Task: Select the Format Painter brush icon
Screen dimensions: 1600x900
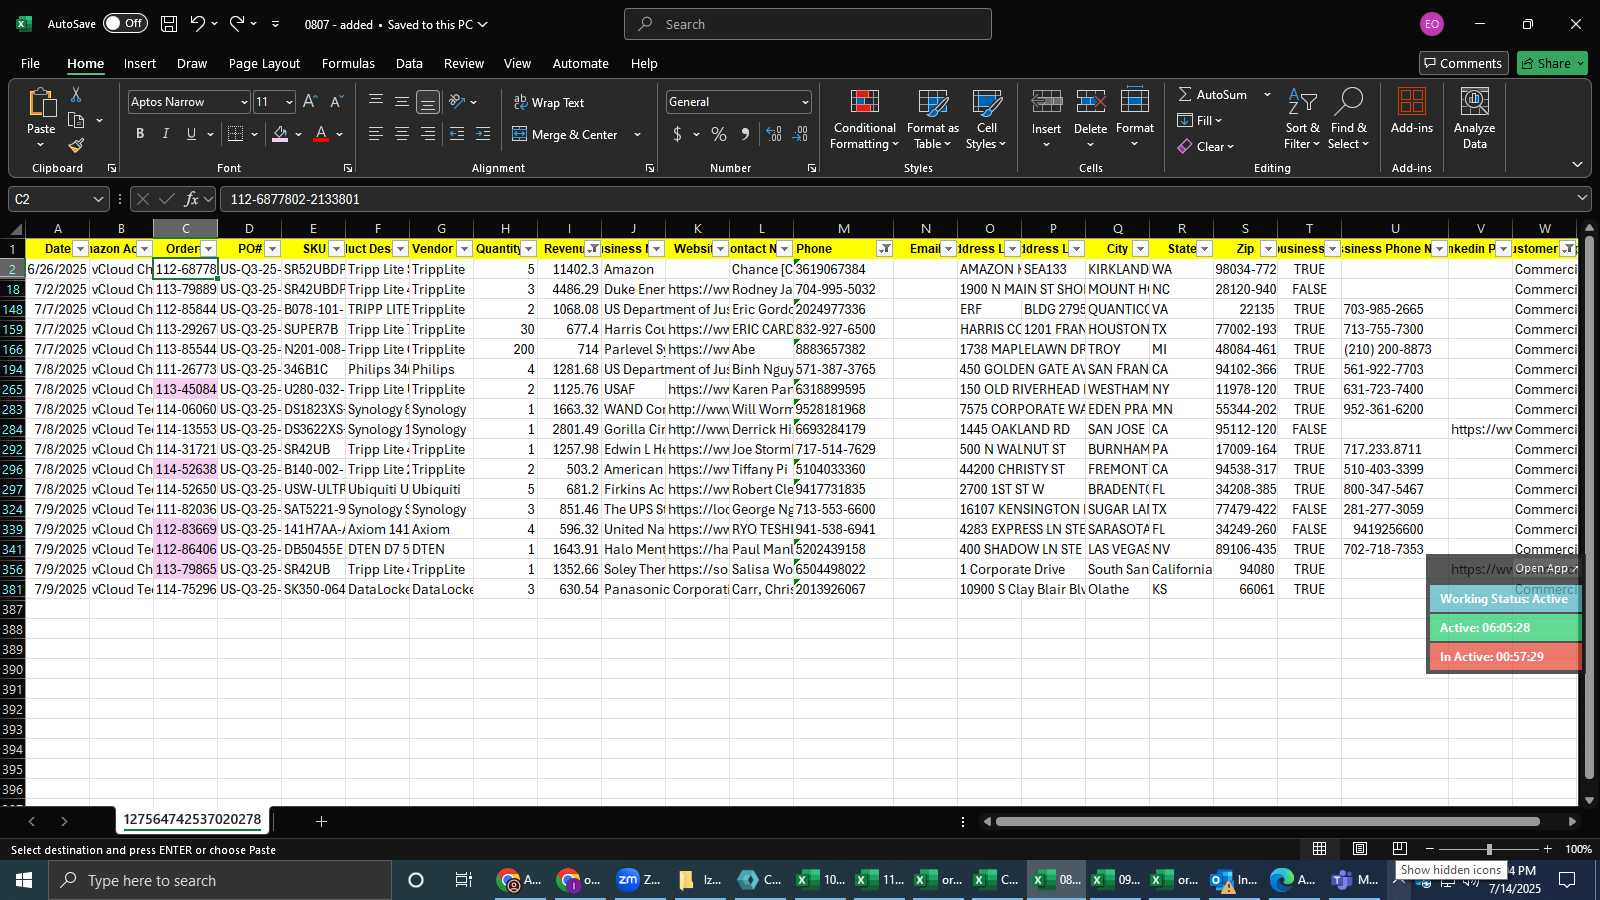Action: coord(76,145)
